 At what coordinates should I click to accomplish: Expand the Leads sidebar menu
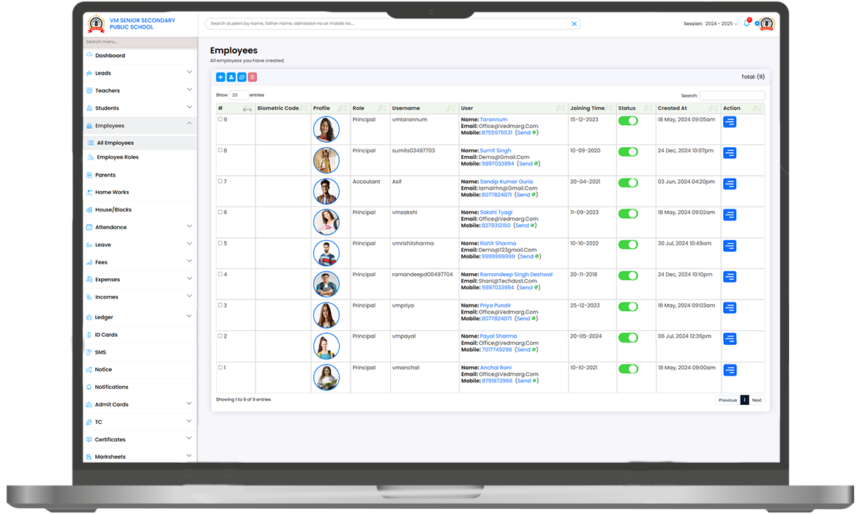(x=140, y=73)
